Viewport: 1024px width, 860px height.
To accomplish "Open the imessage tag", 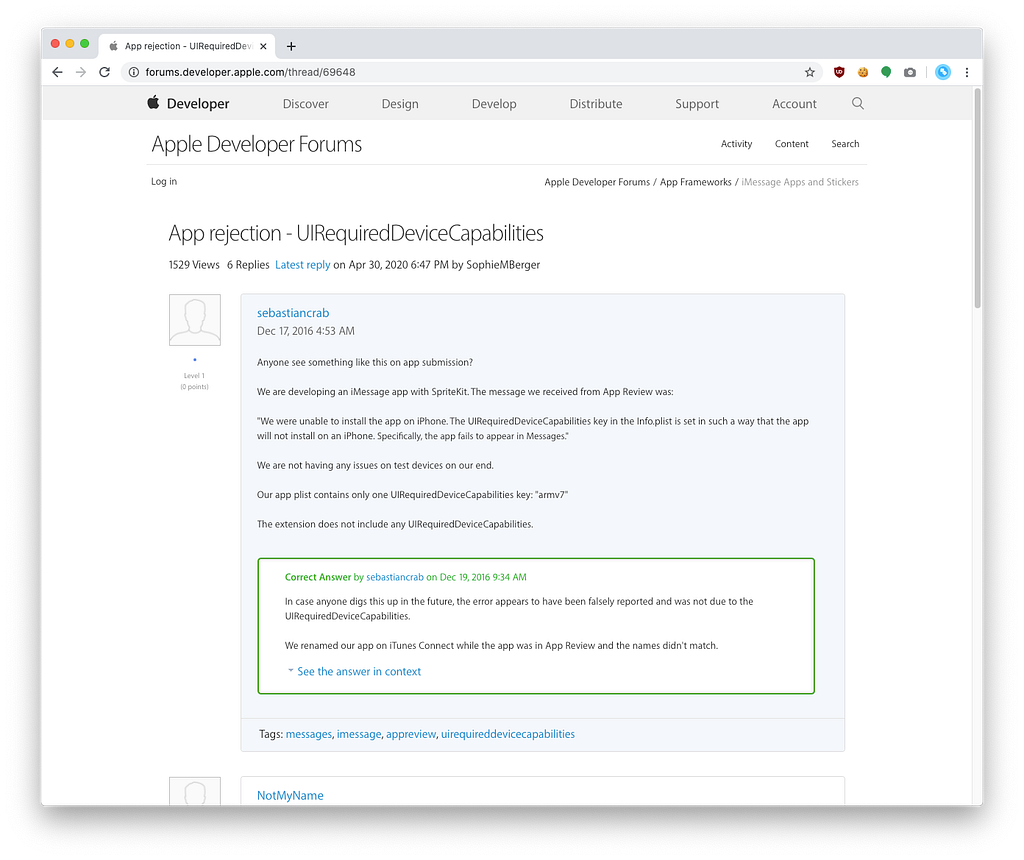I will point(359,734).
